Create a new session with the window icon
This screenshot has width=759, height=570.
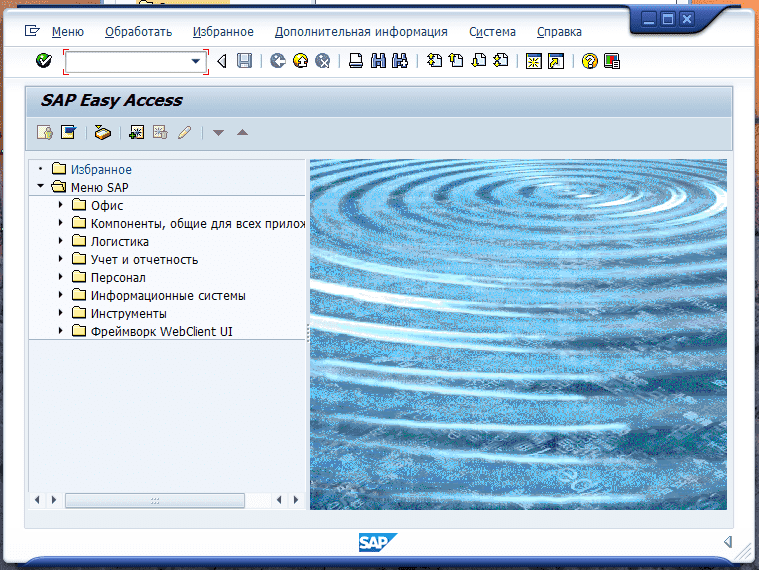pyautogui.click(x=534, y=61)
